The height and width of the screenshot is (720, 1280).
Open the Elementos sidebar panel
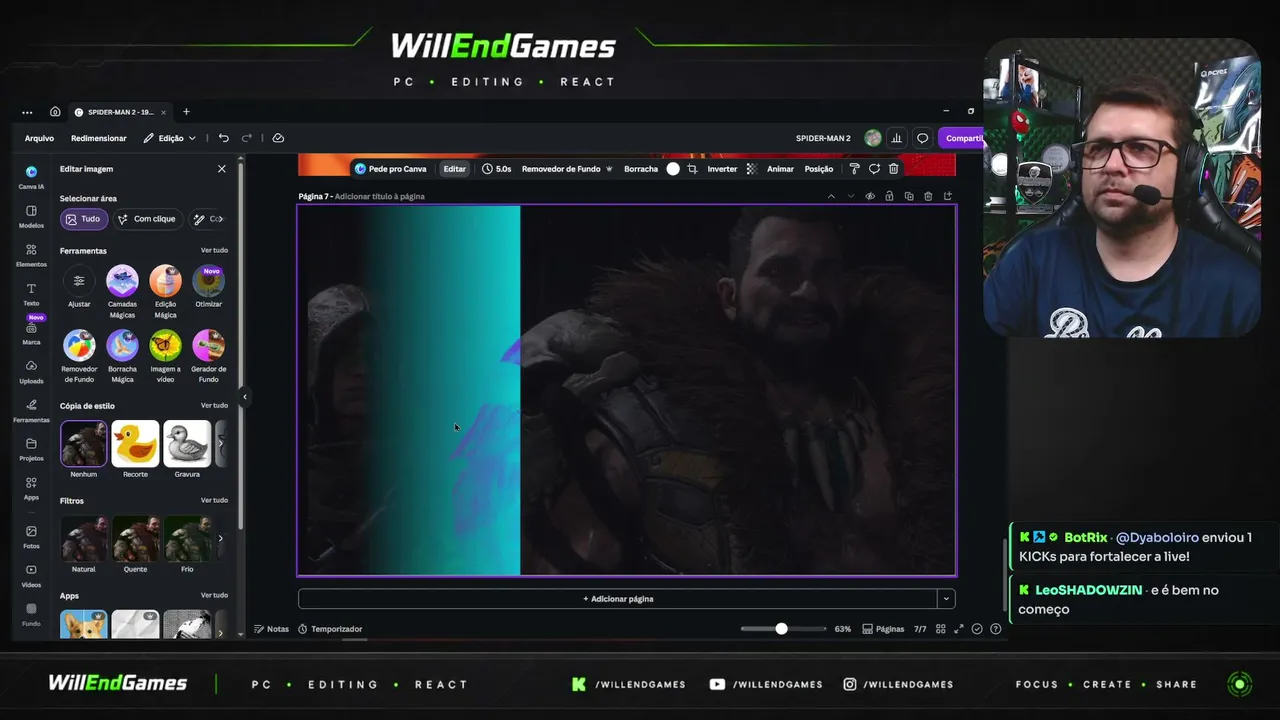point(31,255)
